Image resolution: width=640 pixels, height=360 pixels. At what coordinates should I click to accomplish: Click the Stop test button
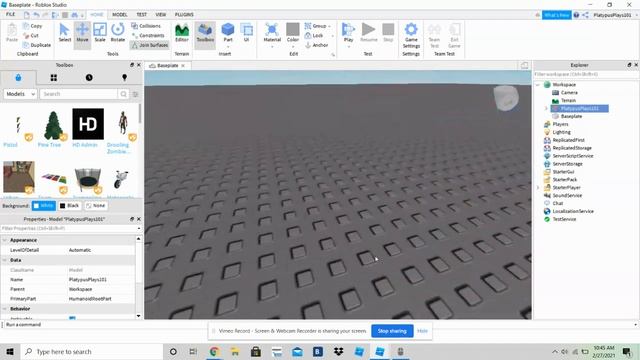coord(388,33)
